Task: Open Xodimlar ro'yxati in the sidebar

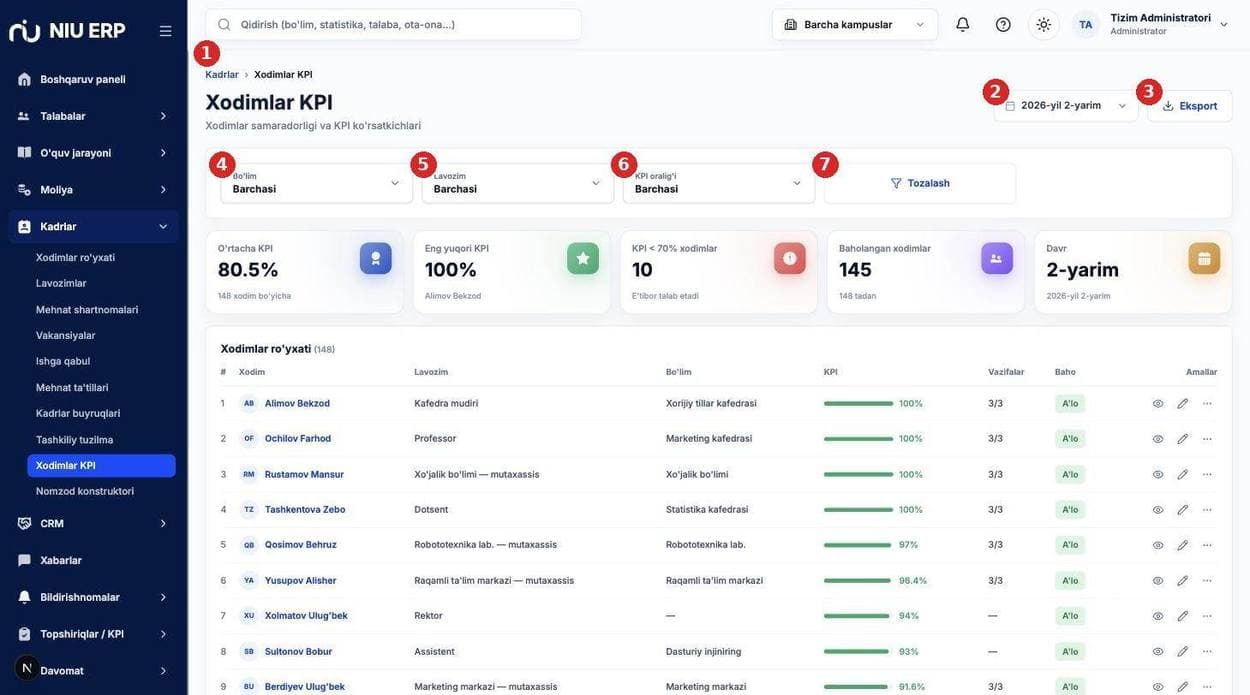Action: (76, 257)
